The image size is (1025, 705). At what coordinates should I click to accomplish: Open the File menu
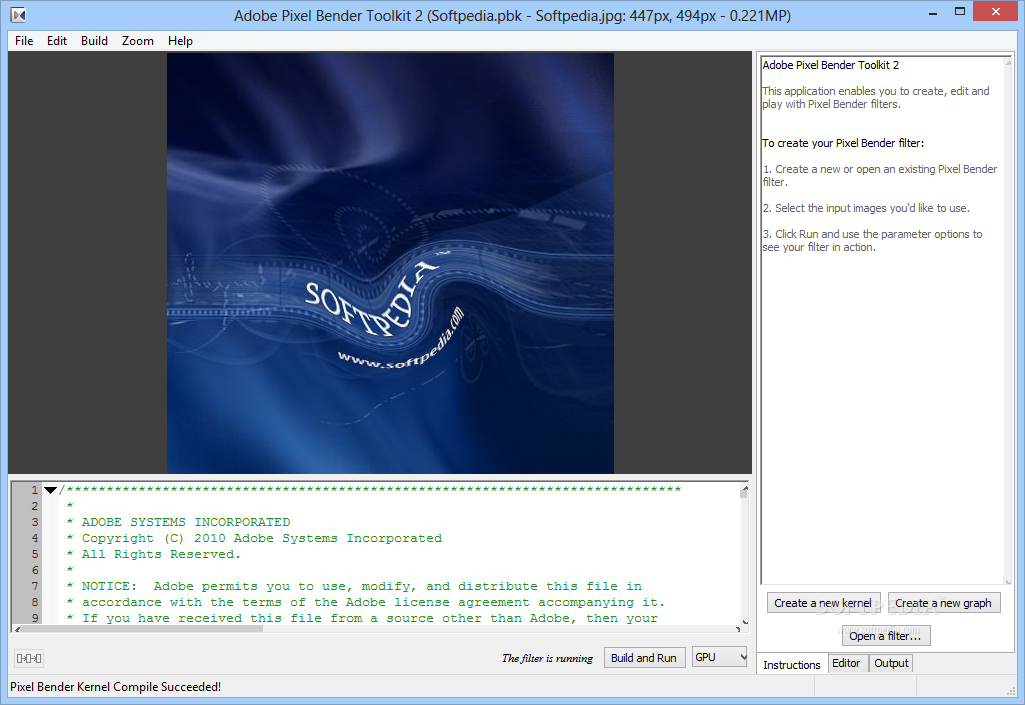tap(24, 41)
